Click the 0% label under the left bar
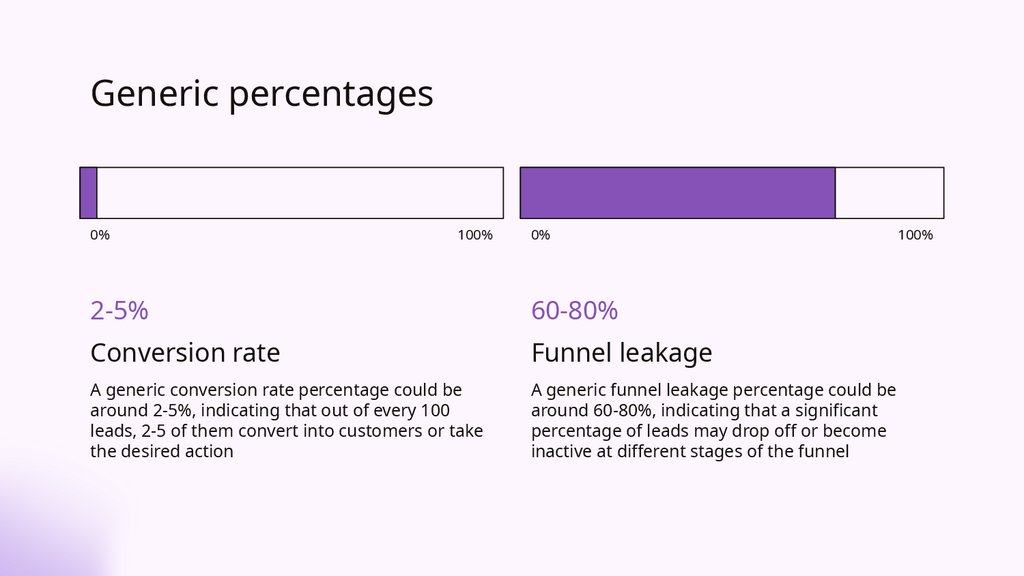1024x576 pixels. 100,235
